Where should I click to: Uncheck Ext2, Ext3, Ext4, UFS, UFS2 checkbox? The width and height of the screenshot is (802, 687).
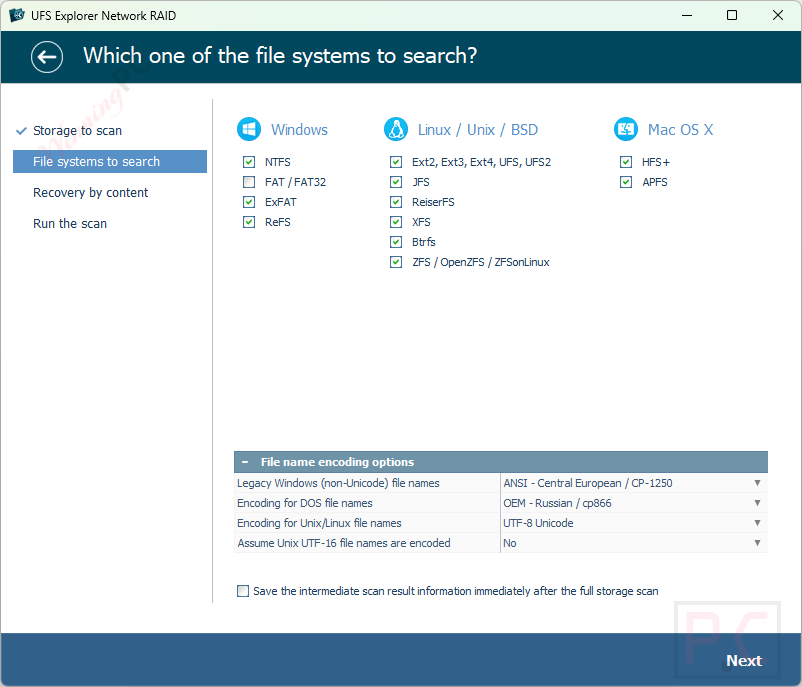click(x=396, y=162)
